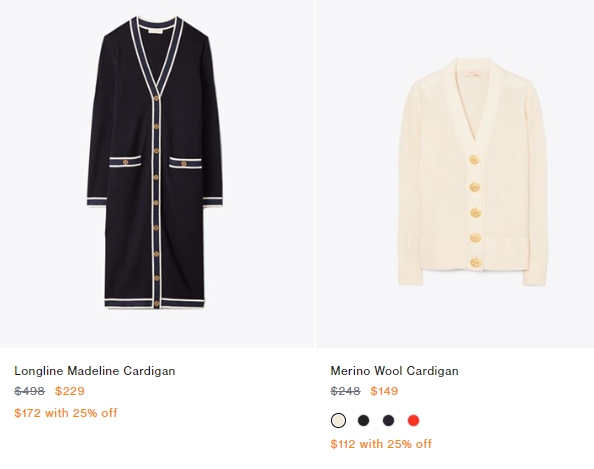Click the crossed-out $498 original price
594x469 pixels.
pyautogui.click(x=30, y=391)
